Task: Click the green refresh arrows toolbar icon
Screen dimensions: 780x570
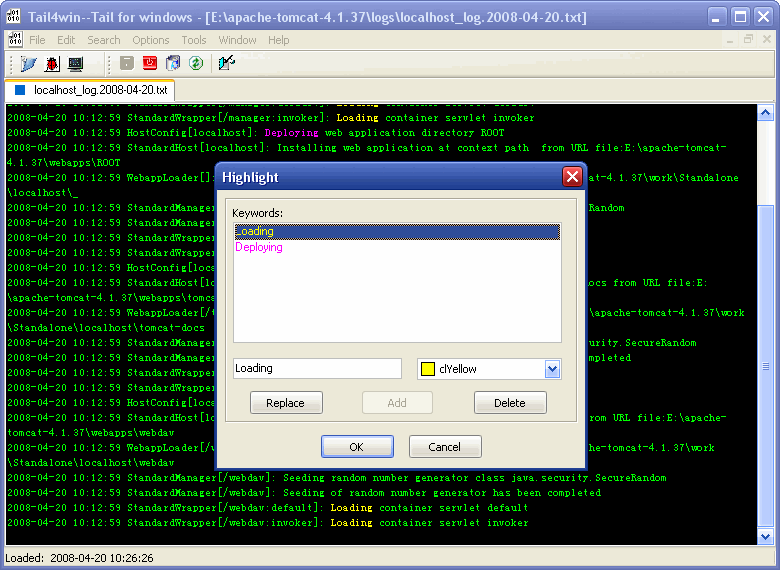Action: tap(196, 63)
